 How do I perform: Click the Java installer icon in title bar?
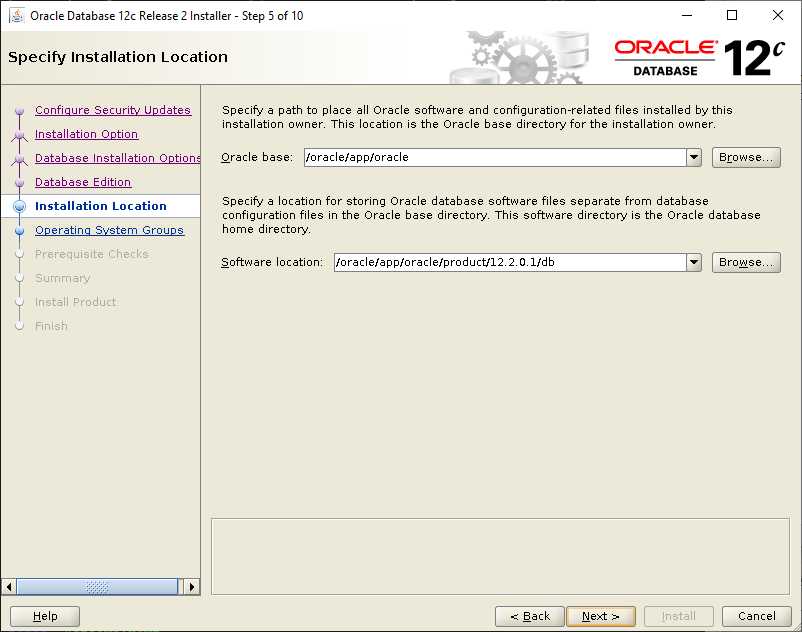(16, 15)
